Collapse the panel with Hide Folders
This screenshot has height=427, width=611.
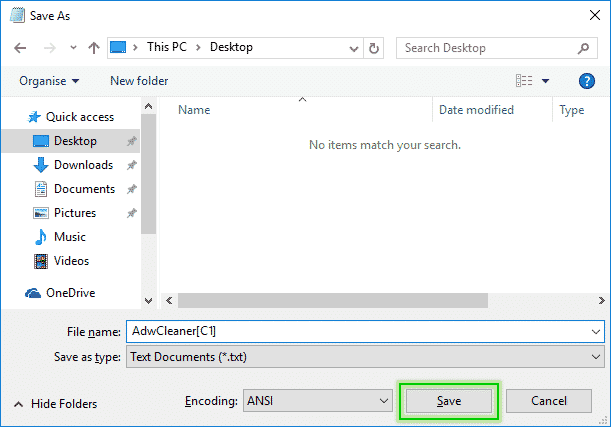[x=55, y=404]
